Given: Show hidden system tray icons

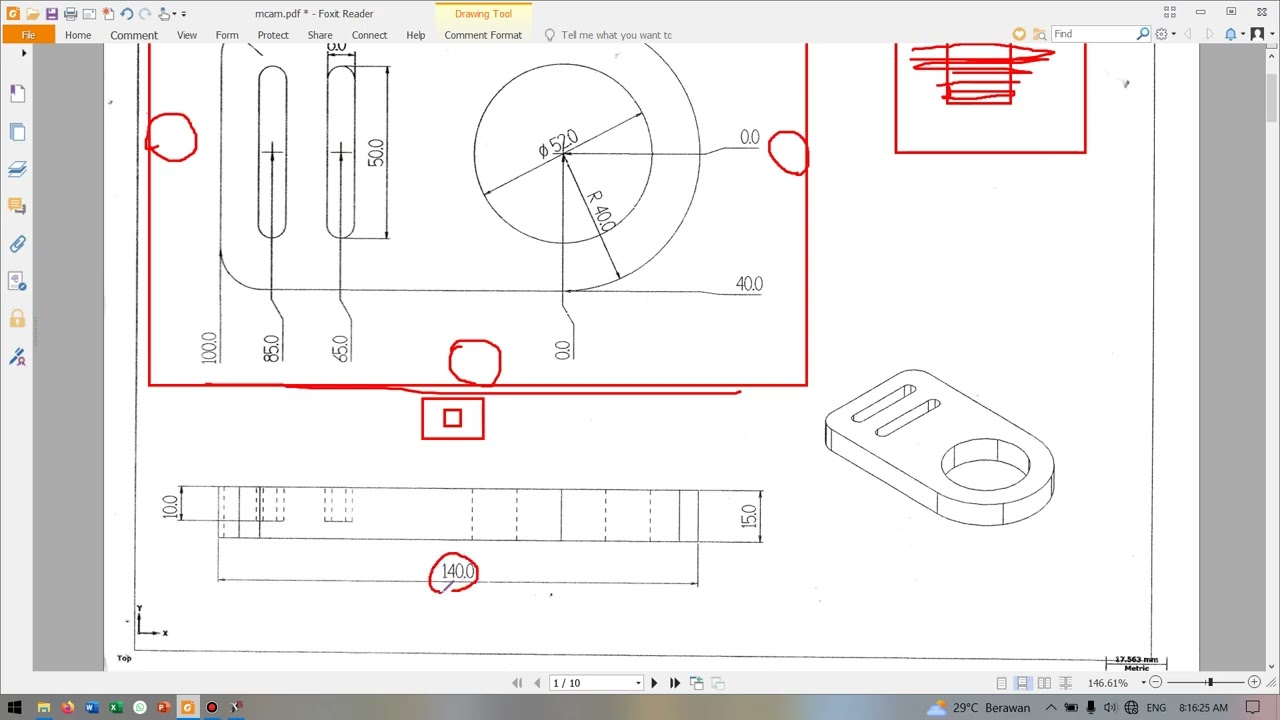Looking at the screenshot, I should pos(1050,707).
